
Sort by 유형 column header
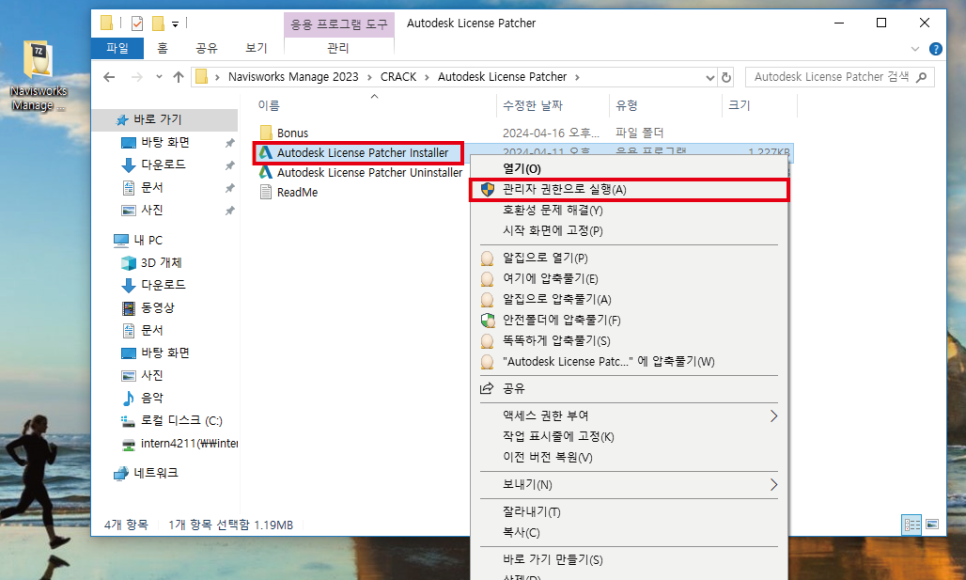tap(627, 105)
